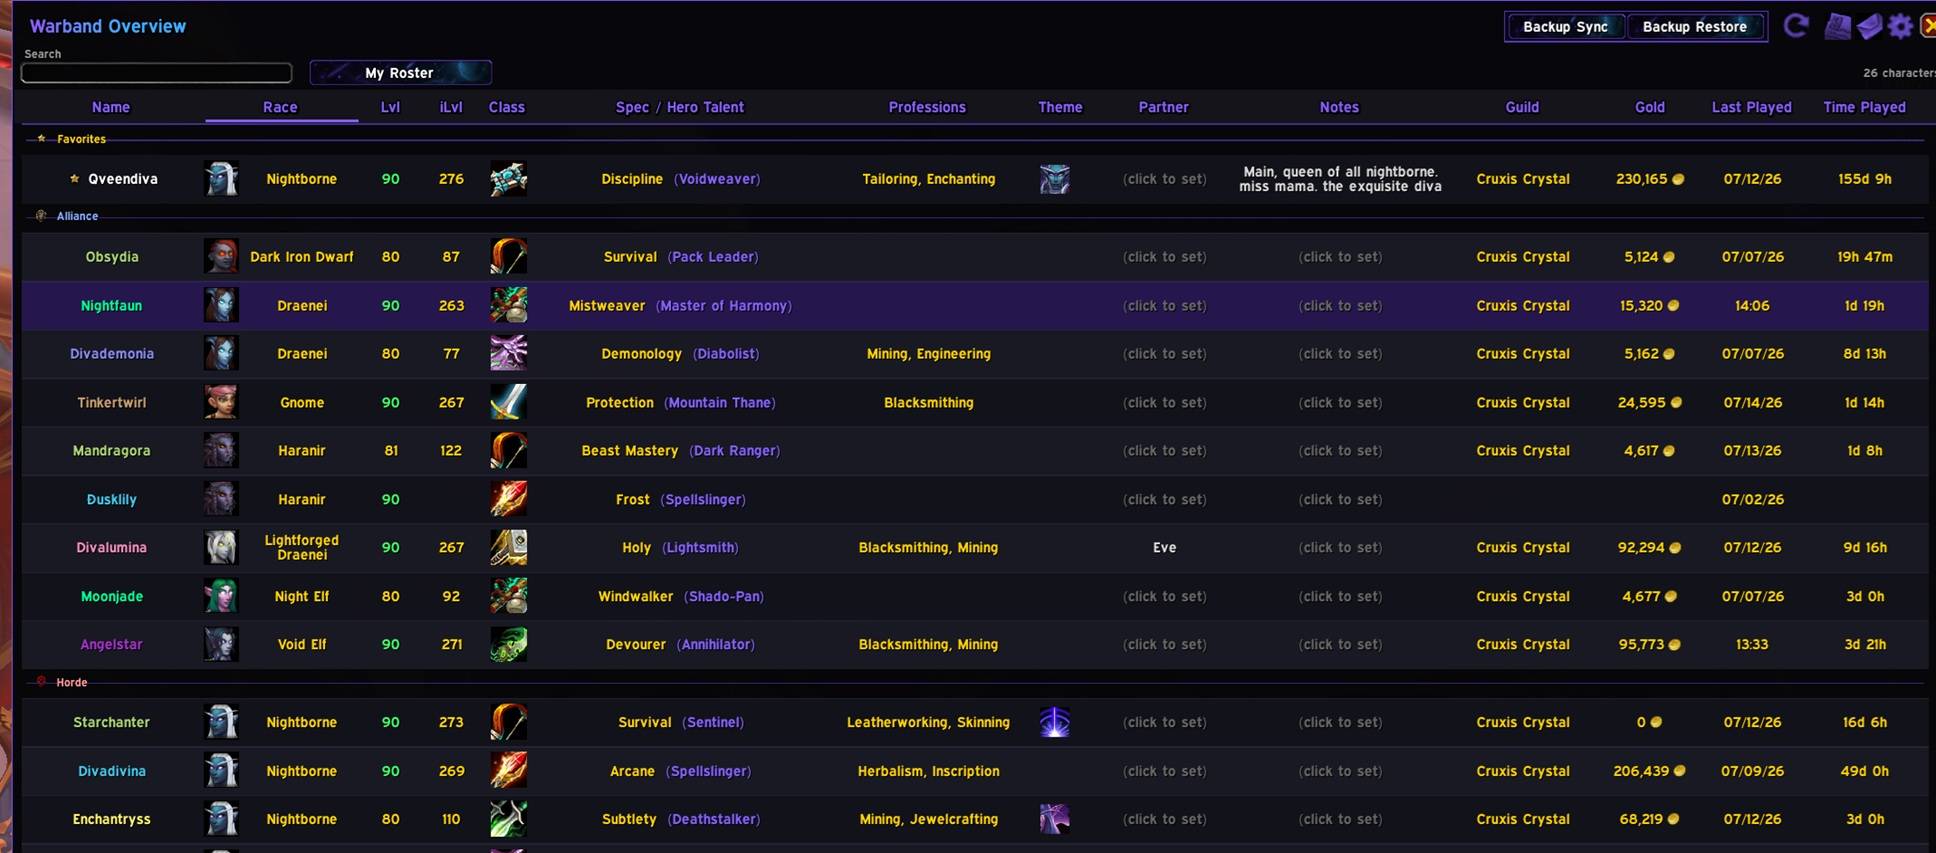
Task: Click Starchanter's Leatherworking, Skinning professions
Action: [x=928, y=722]
